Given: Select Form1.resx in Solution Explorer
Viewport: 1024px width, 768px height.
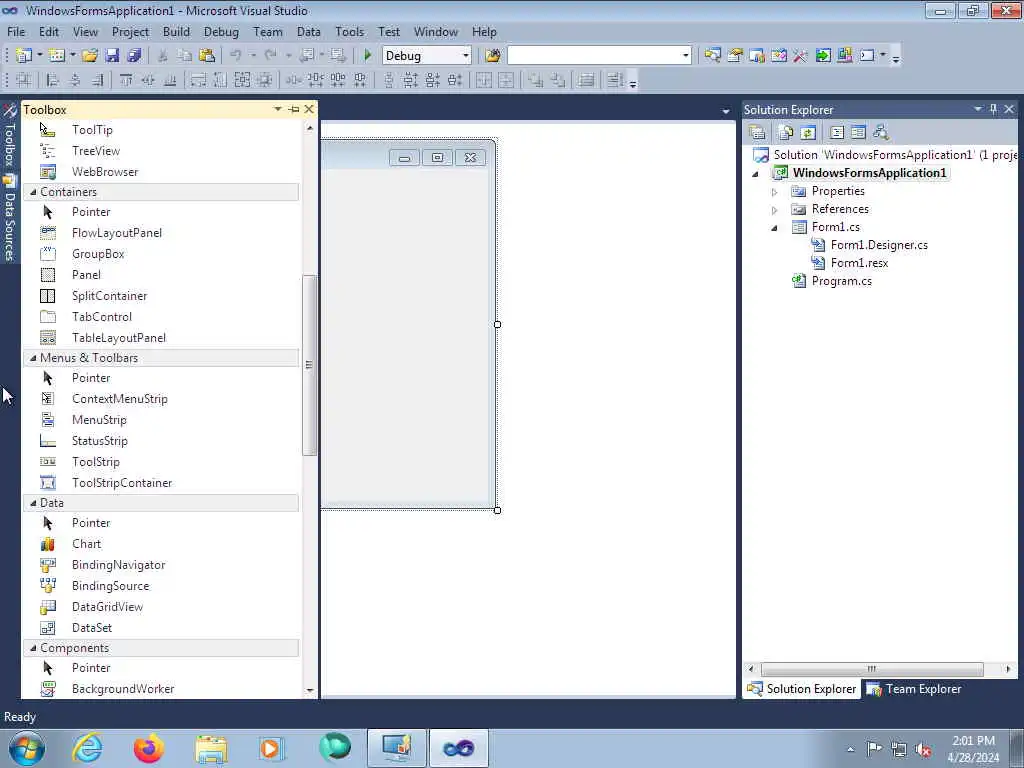Looking at the screenshot, I should pos(859,263).
